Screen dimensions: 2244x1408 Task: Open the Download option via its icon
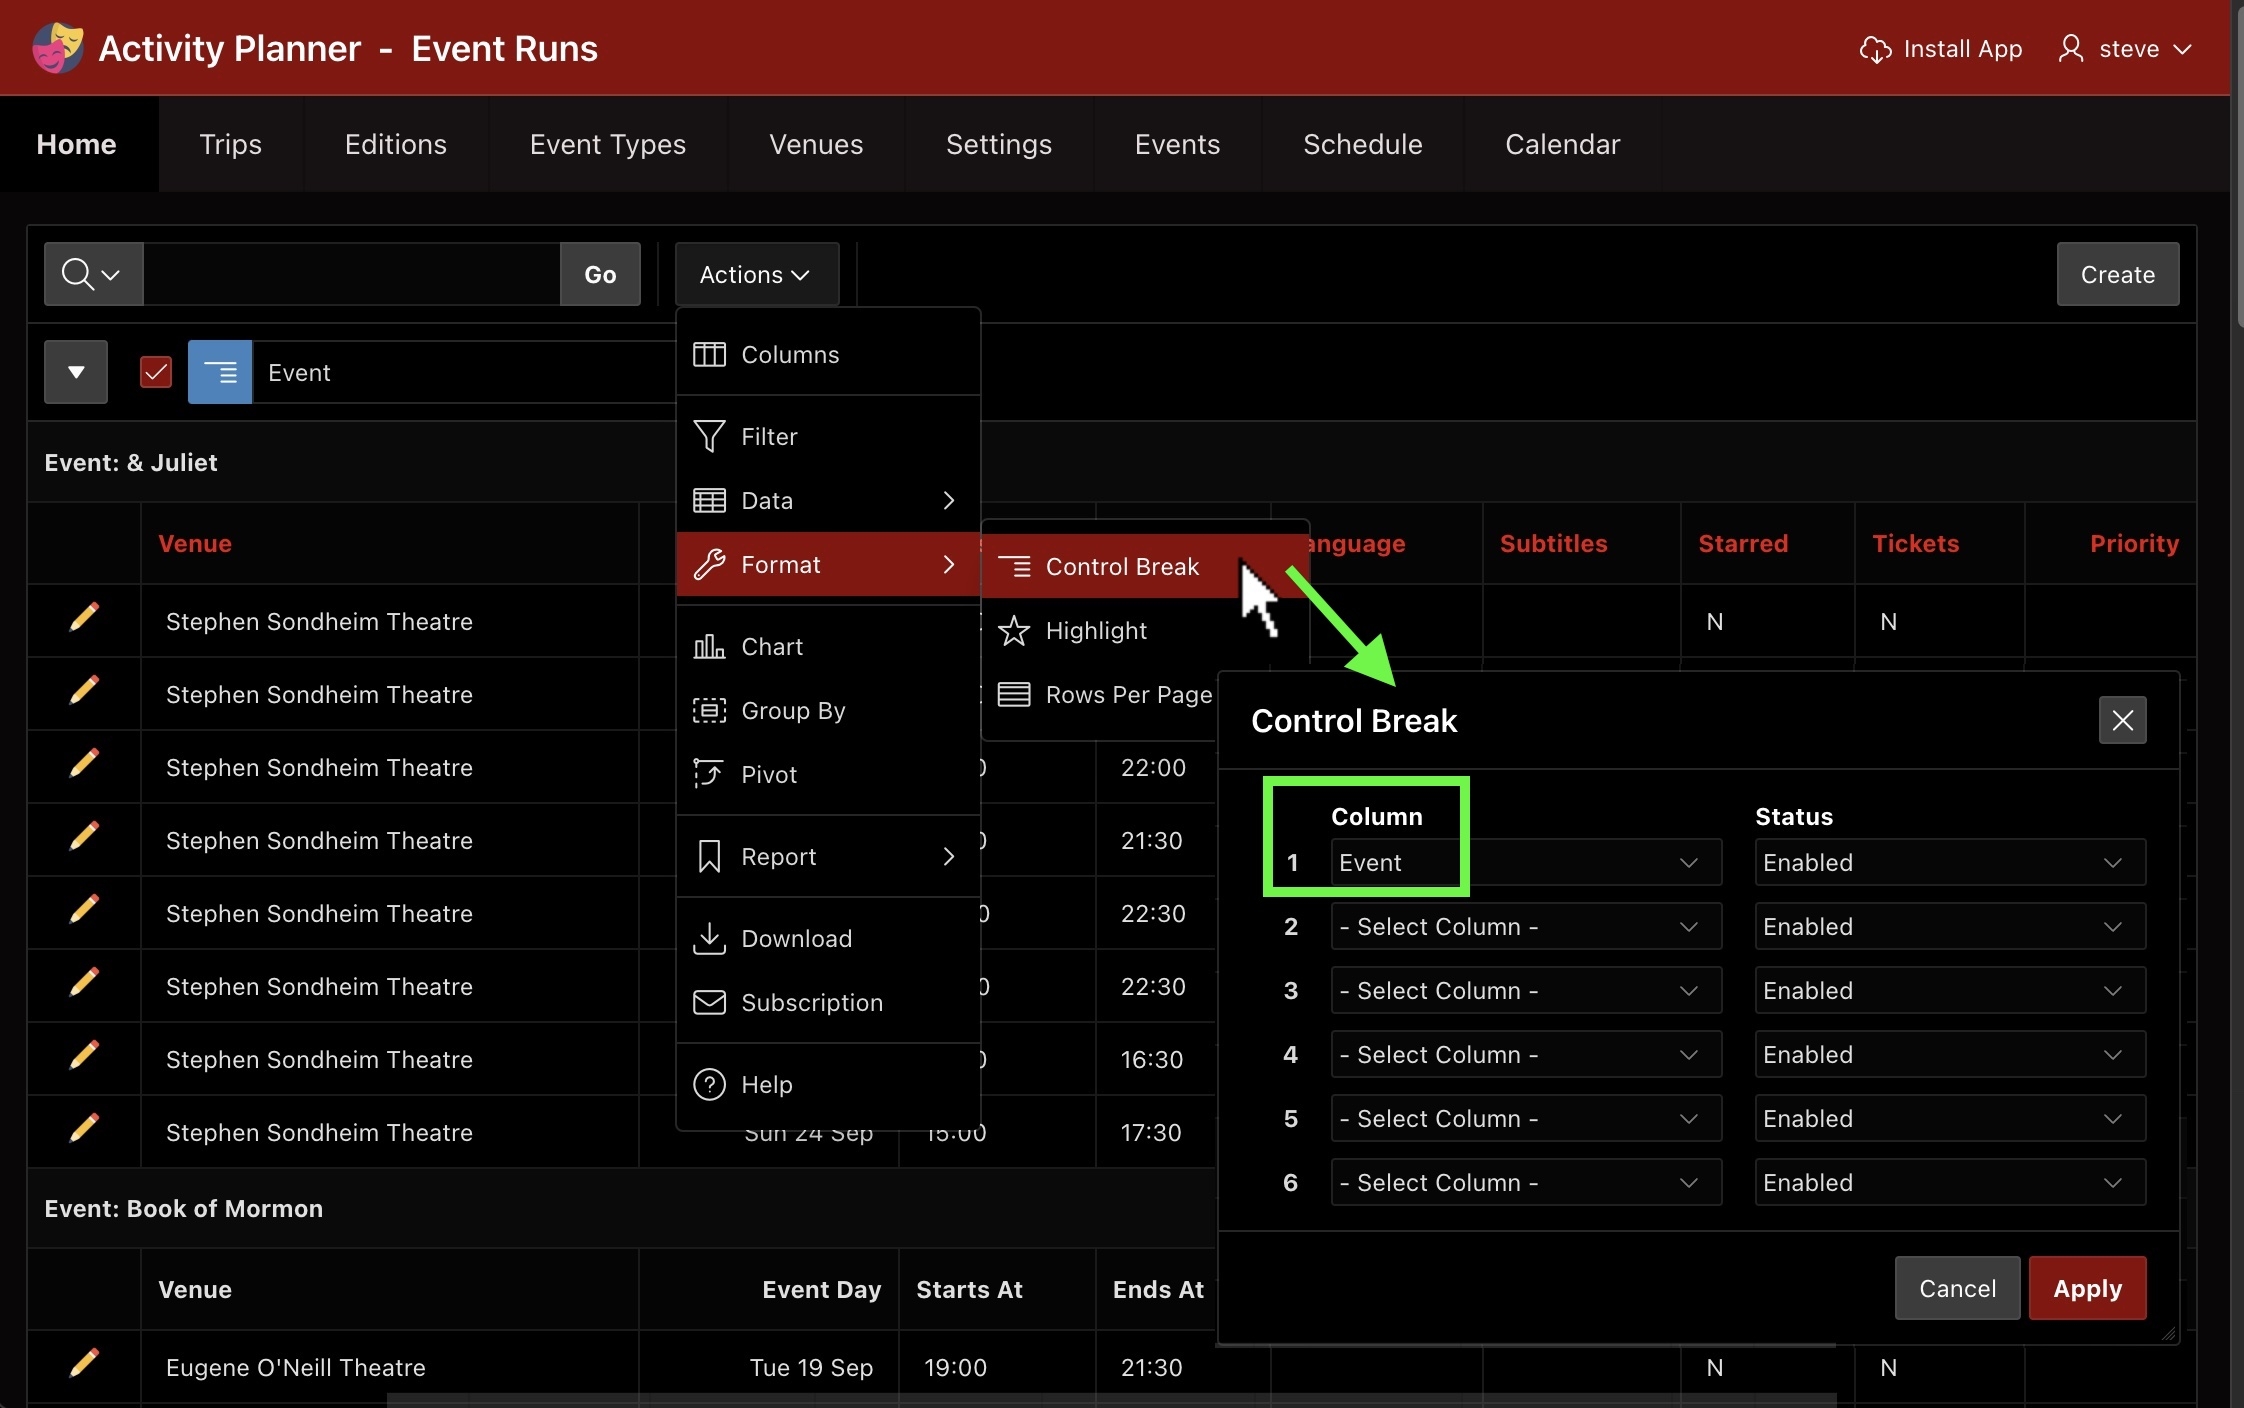tap(708, 938)
